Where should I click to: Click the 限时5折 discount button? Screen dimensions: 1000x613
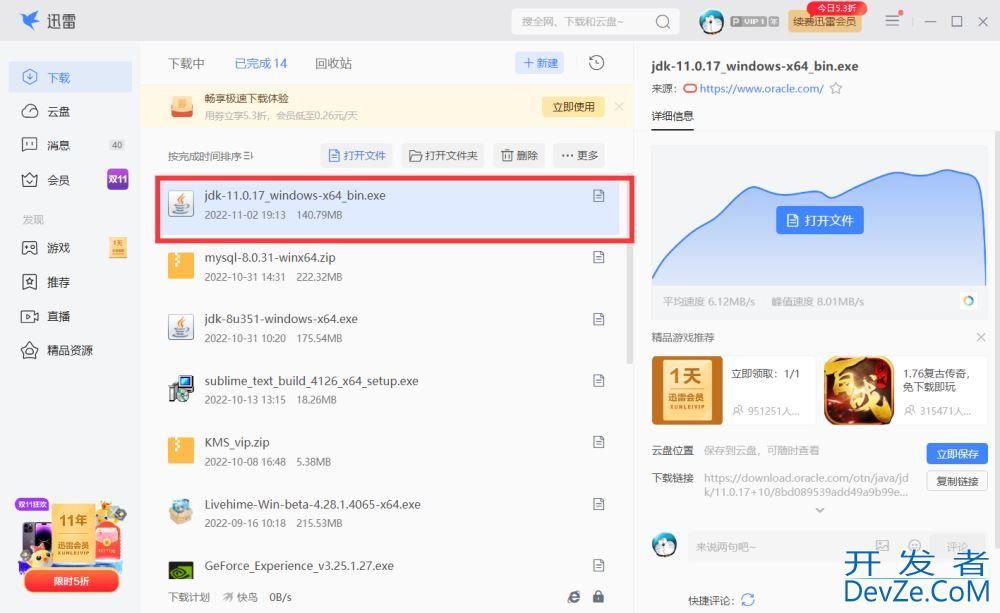tap(71, 581)
